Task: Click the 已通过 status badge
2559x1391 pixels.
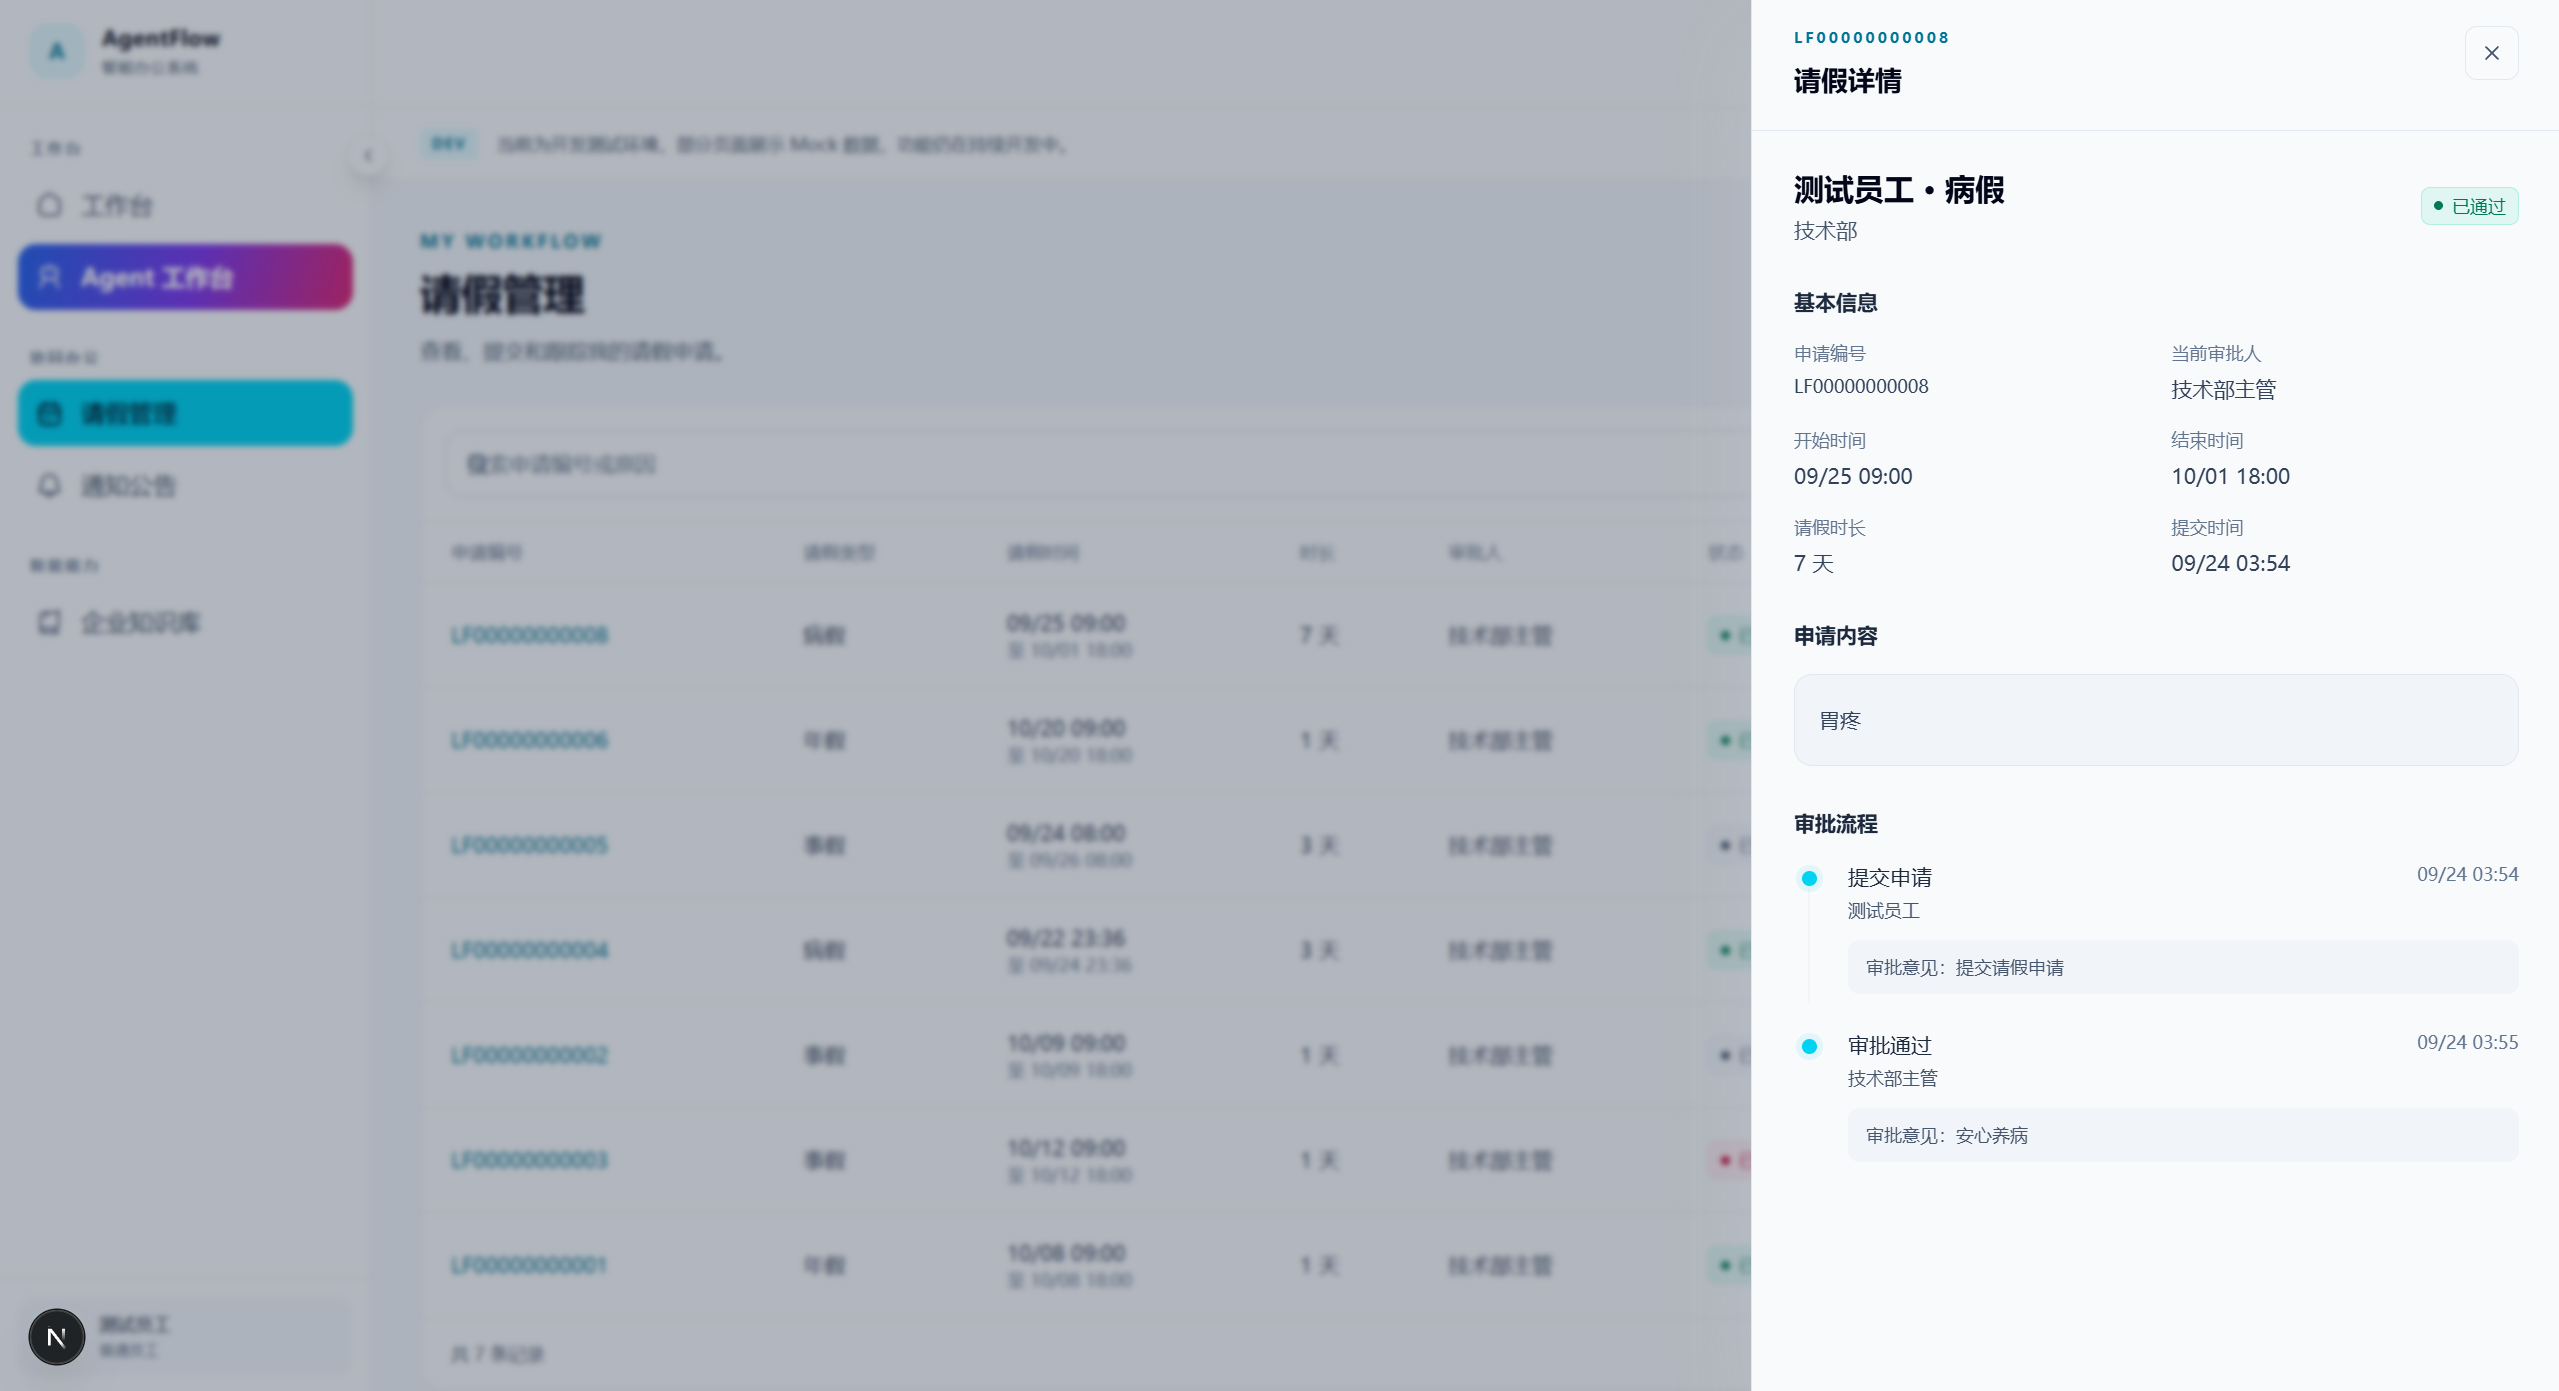Action: 2469,206
